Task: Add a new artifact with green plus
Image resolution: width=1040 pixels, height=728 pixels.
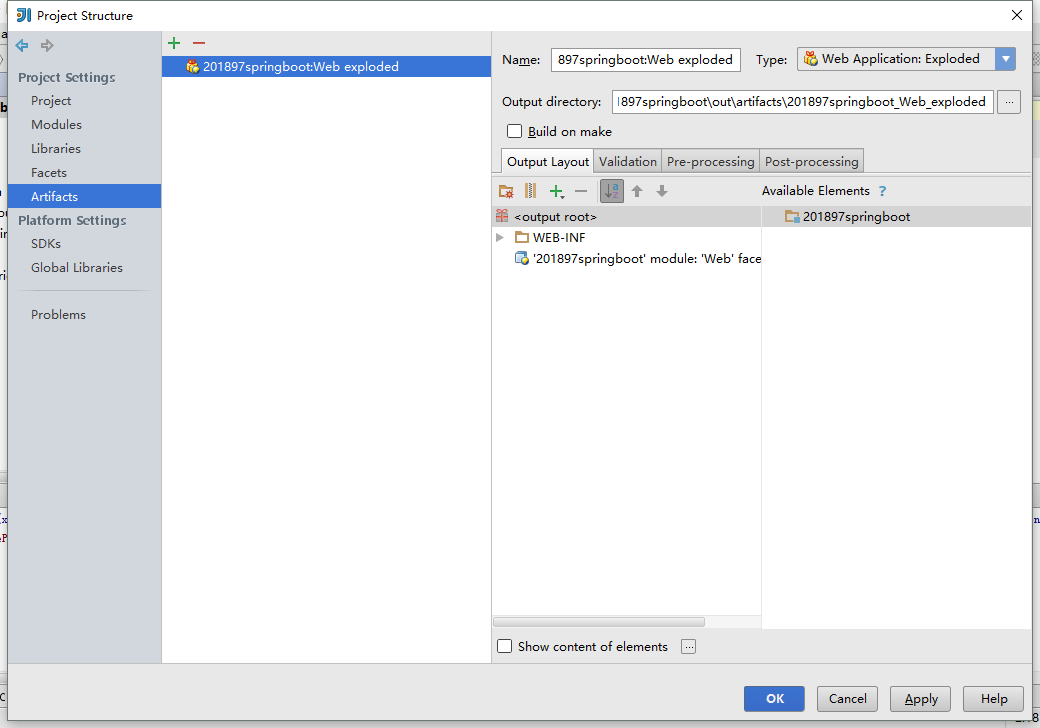Action: pos(174,43)
